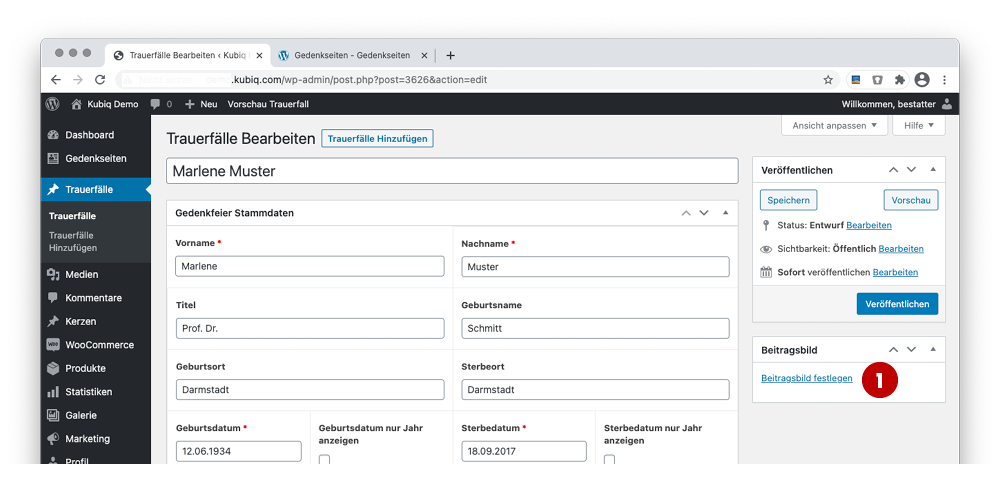The width and height of the screenshot is (1000, 500).
Task: Collapse the Veröffentlichen panel toggle arrow
Action: 933,170
